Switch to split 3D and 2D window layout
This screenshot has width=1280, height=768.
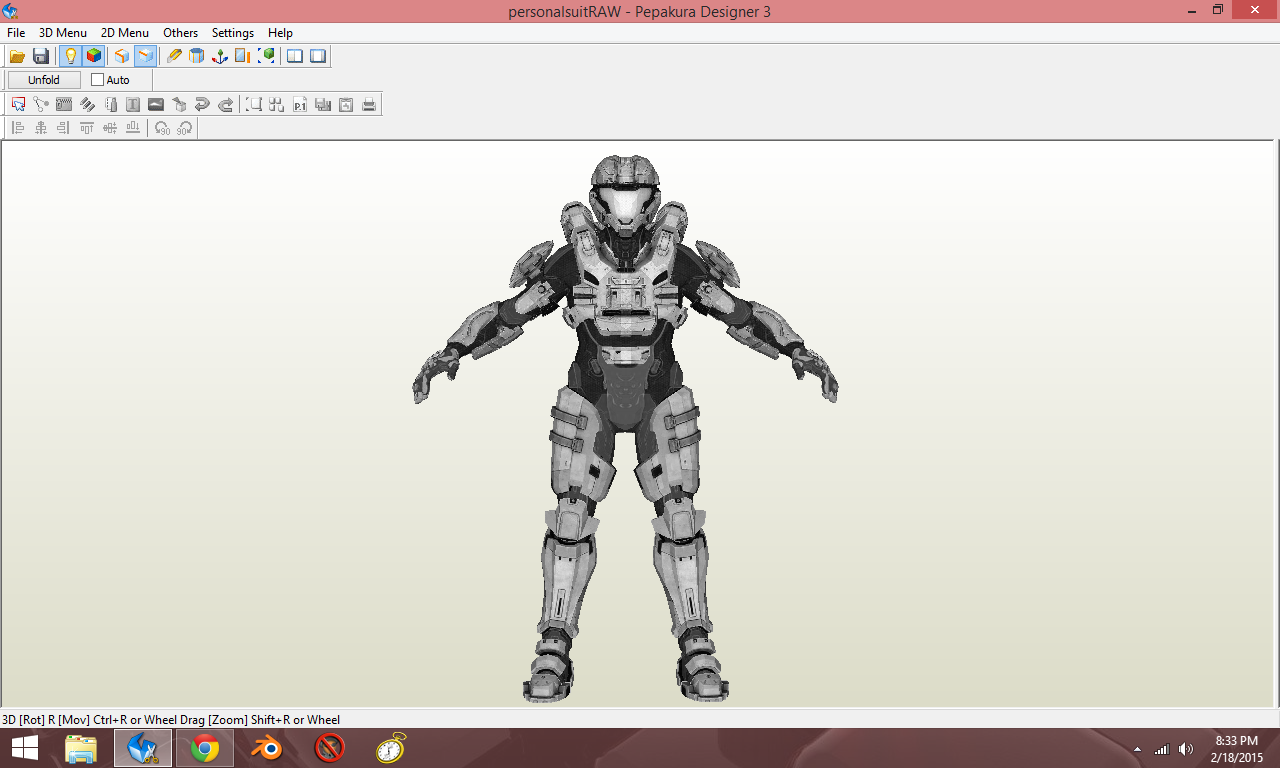click(x=295, y=56)
